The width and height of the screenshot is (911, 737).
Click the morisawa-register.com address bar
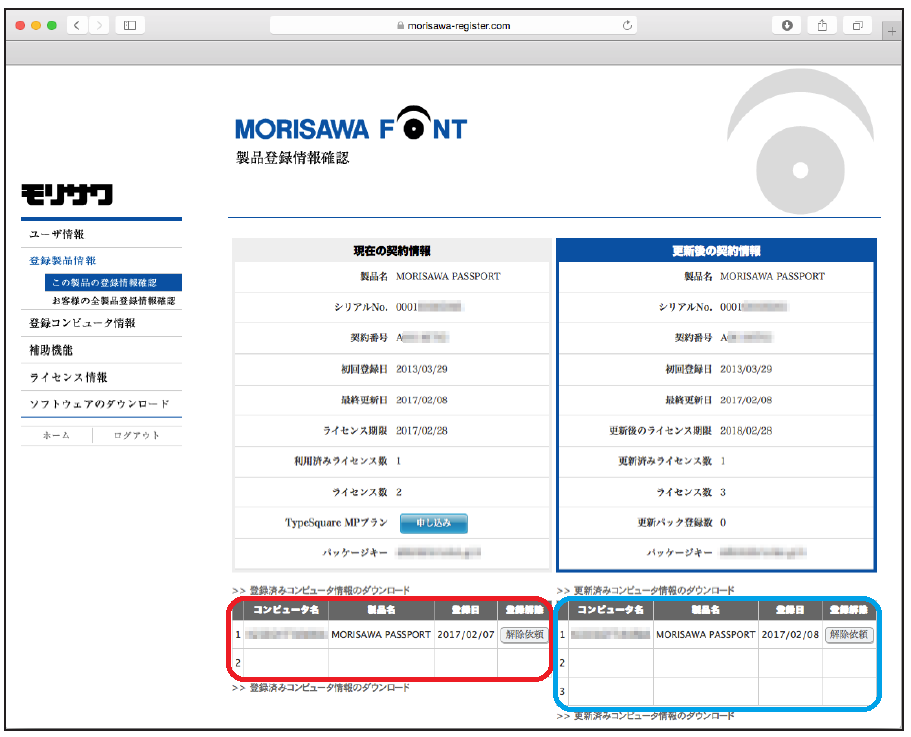(x=453, y=25)
